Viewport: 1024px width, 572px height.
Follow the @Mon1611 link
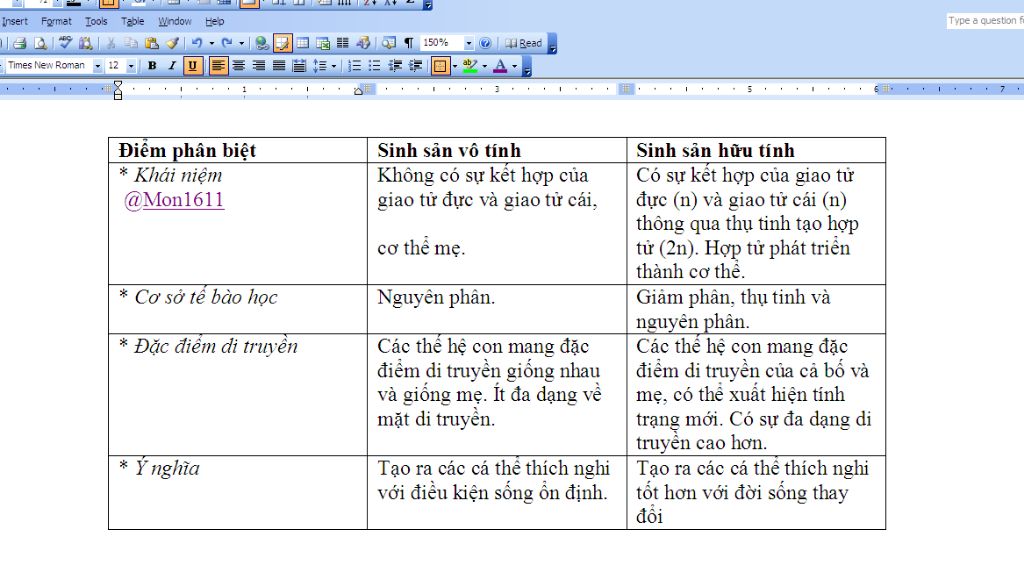click(x=174, y=199)
